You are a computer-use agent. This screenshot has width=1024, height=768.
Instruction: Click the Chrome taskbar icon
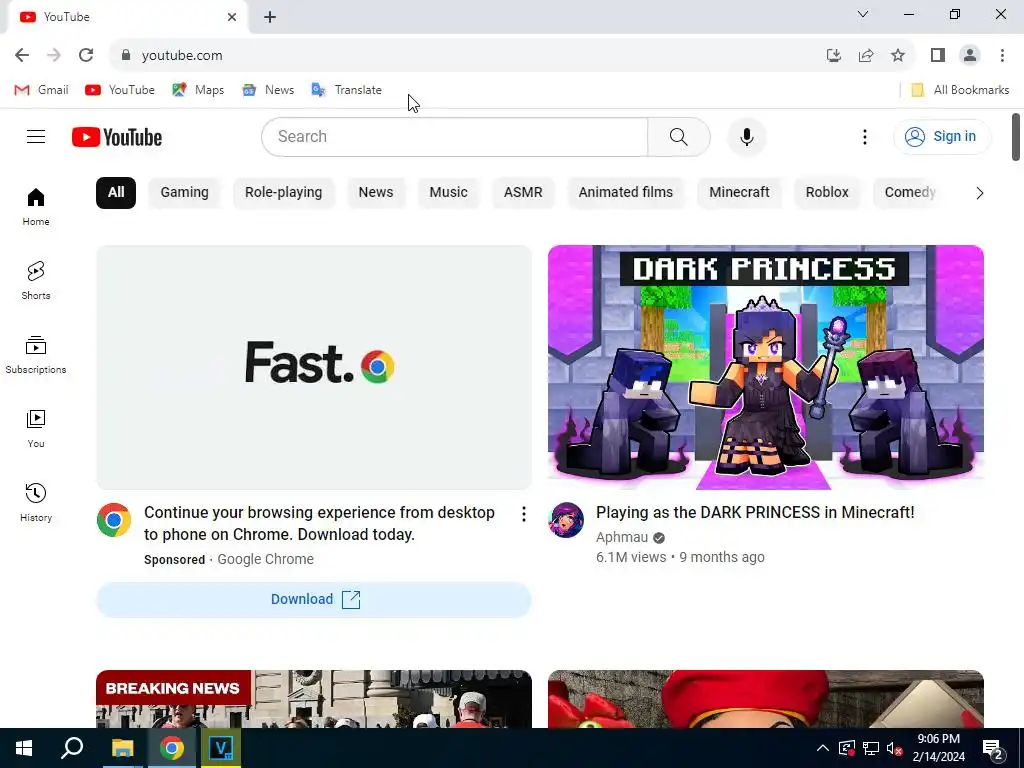[x=172, y=748]
